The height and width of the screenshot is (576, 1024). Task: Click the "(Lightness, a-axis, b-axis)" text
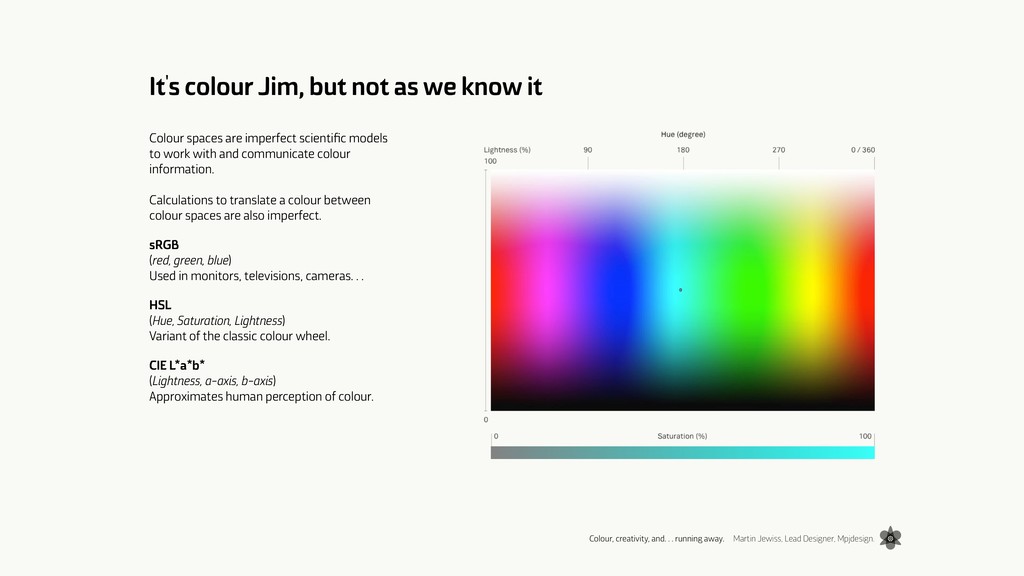tap(212, 381)
